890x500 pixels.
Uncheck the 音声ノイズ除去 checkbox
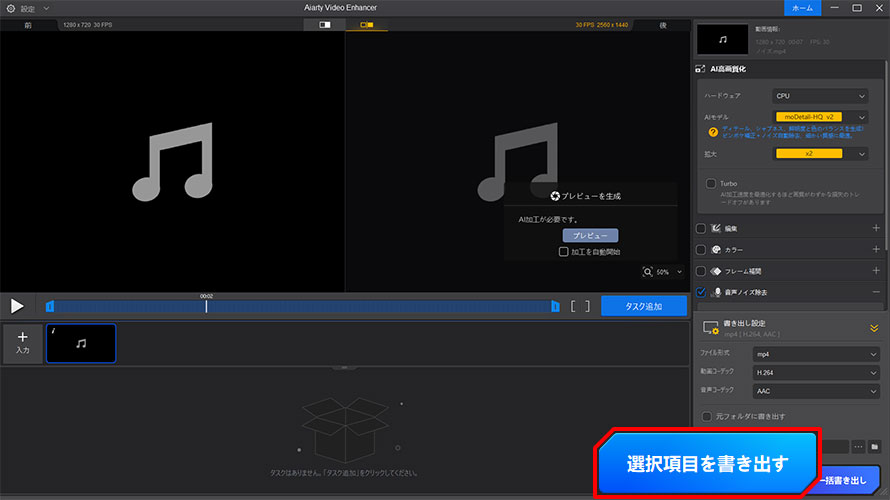[701, 292]
